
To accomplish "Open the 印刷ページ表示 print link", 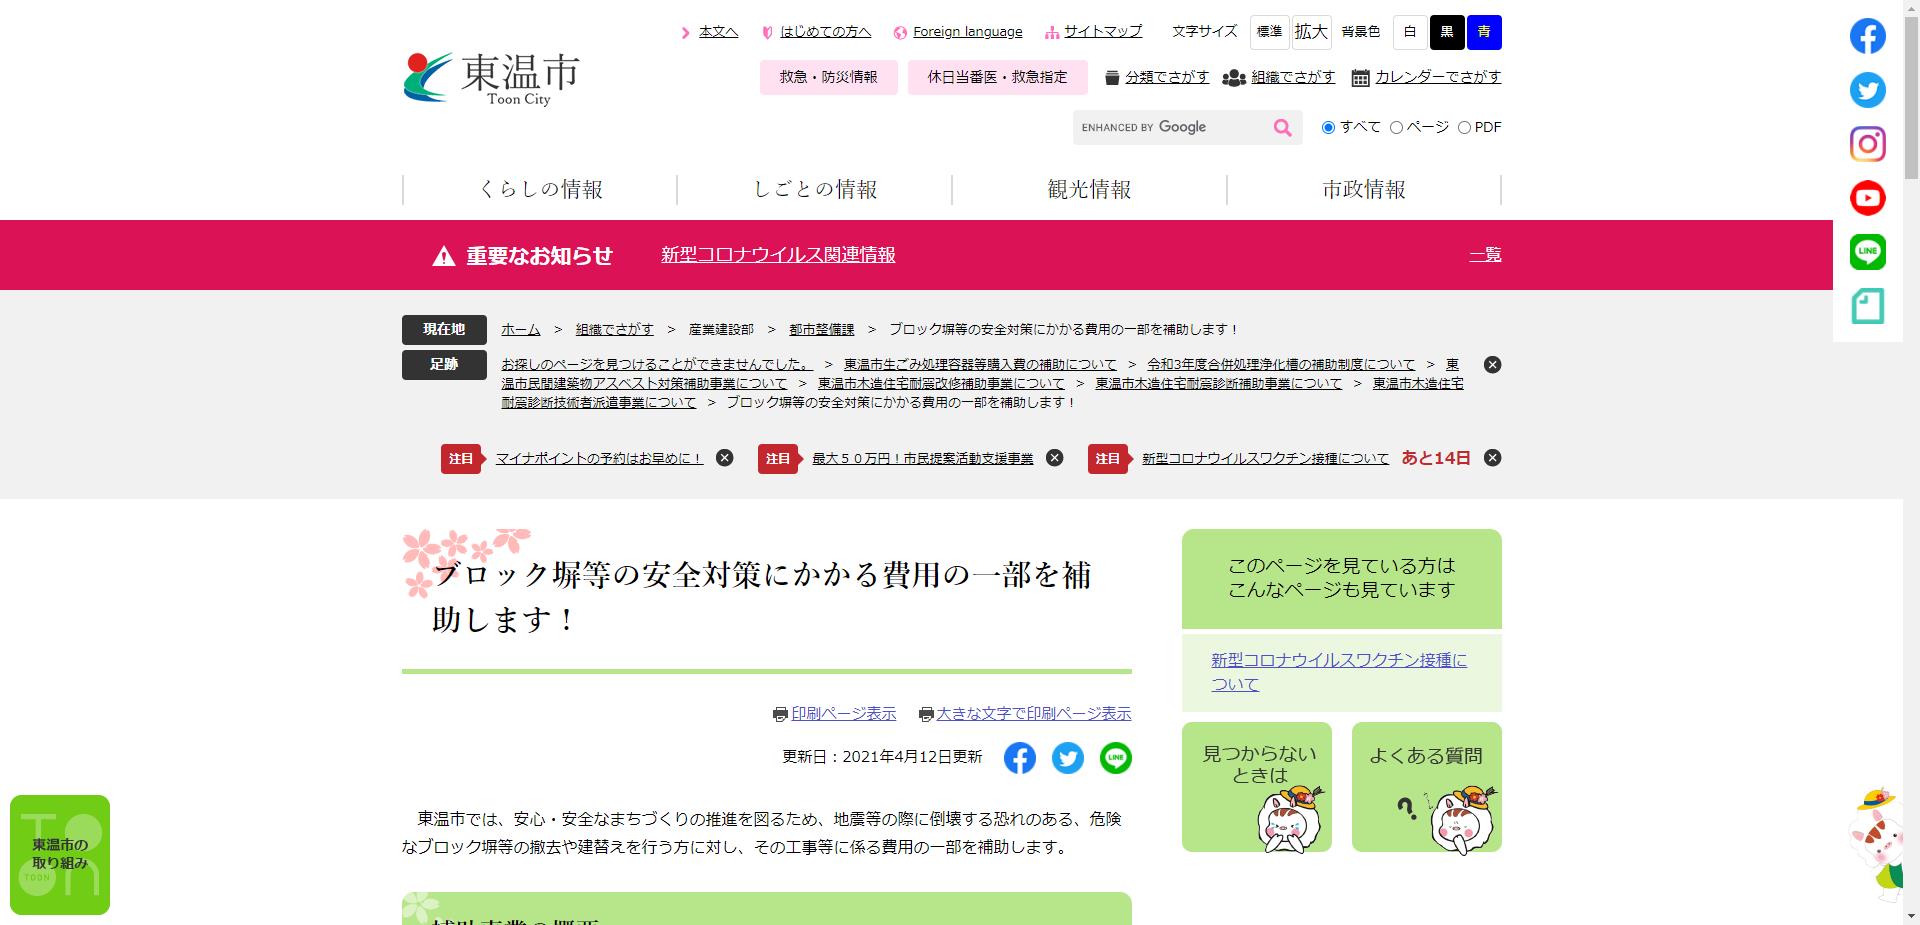I will click(x=843, y=713).
